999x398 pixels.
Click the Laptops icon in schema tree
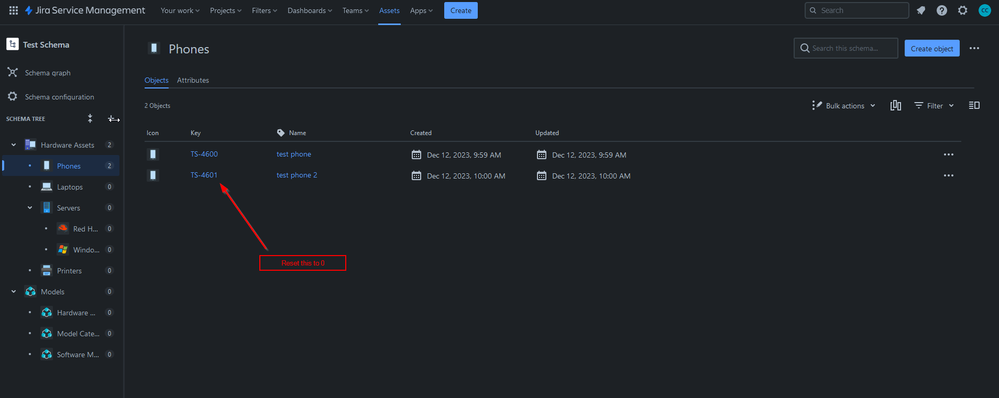coord(47,187)
